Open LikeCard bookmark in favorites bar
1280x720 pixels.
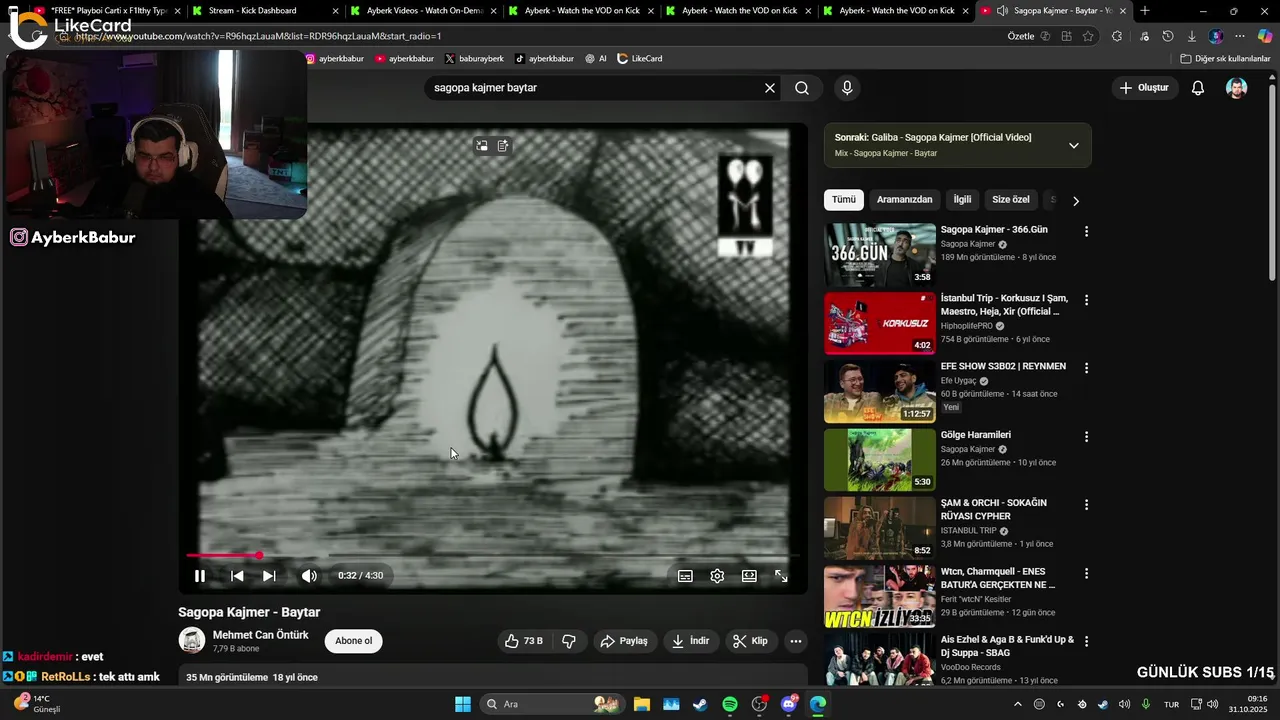[x=640, y=59]
